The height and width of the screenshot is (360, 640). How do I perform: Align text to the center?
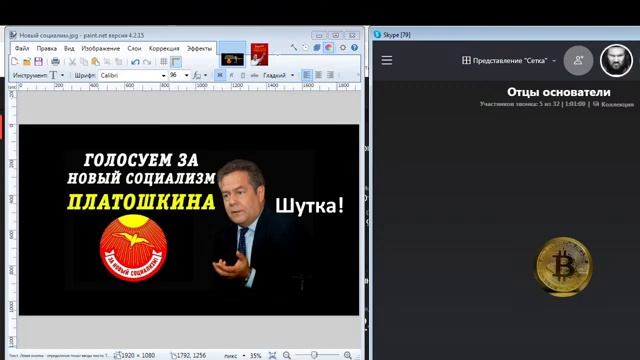coord(318,75)
